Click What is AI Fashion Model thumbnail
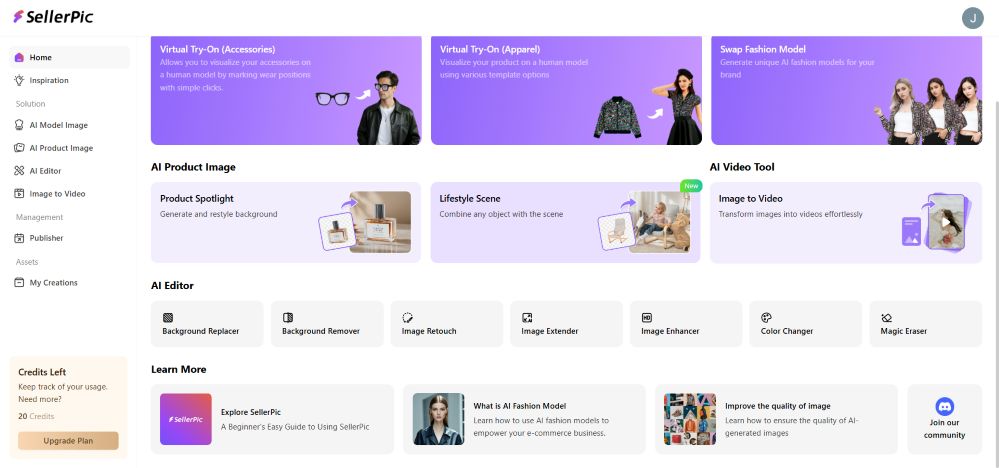Screen dimensions: 999x468 pos(438,418)
